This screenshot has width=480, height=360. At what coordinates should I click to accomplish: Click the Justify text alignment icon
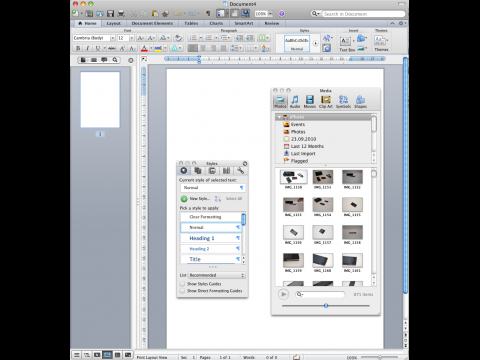coord(223,48)
